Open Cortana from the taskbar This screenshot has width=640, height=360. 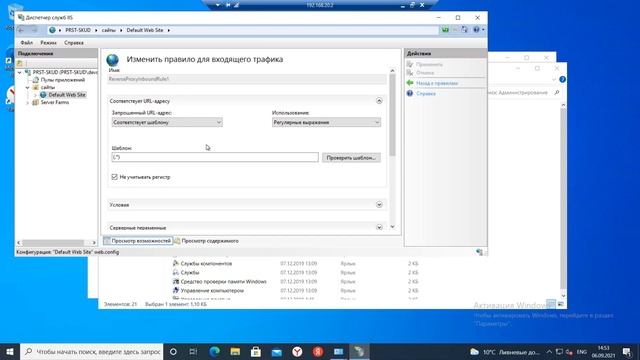173,351
